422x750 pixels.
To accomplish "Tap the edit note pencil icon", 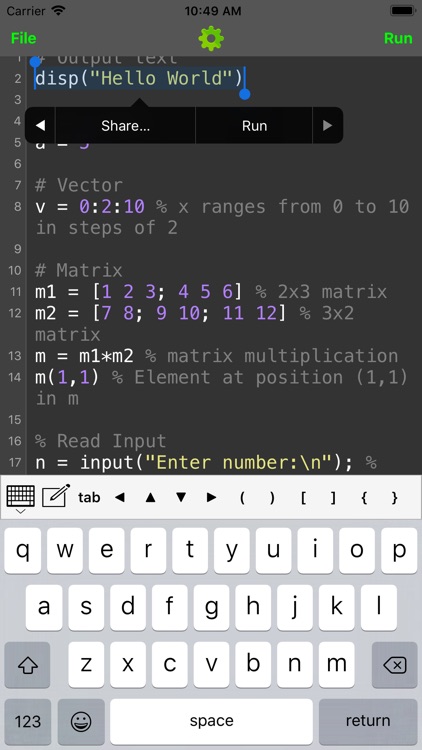I will point(56,496).
